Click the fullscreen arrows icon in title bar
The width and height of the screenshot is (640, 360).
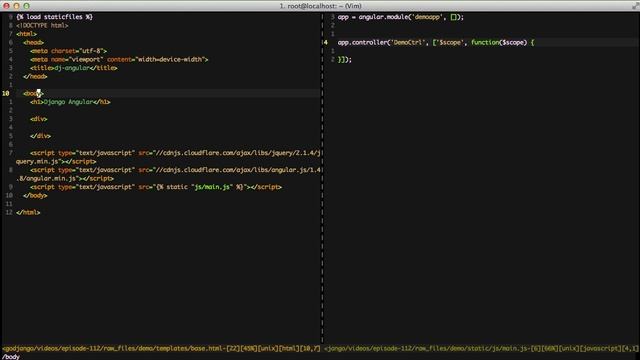(635, 5)
